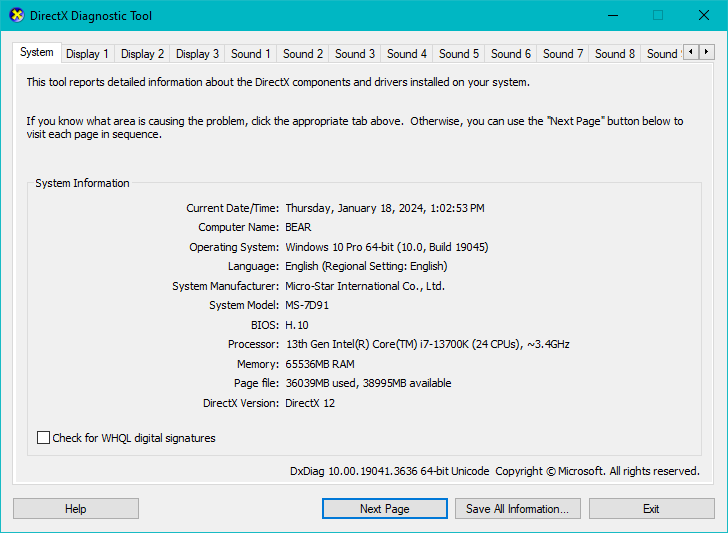Select the Display 3 tab
This screenshot has width=728, height=533.
click(x=198, y=54)
